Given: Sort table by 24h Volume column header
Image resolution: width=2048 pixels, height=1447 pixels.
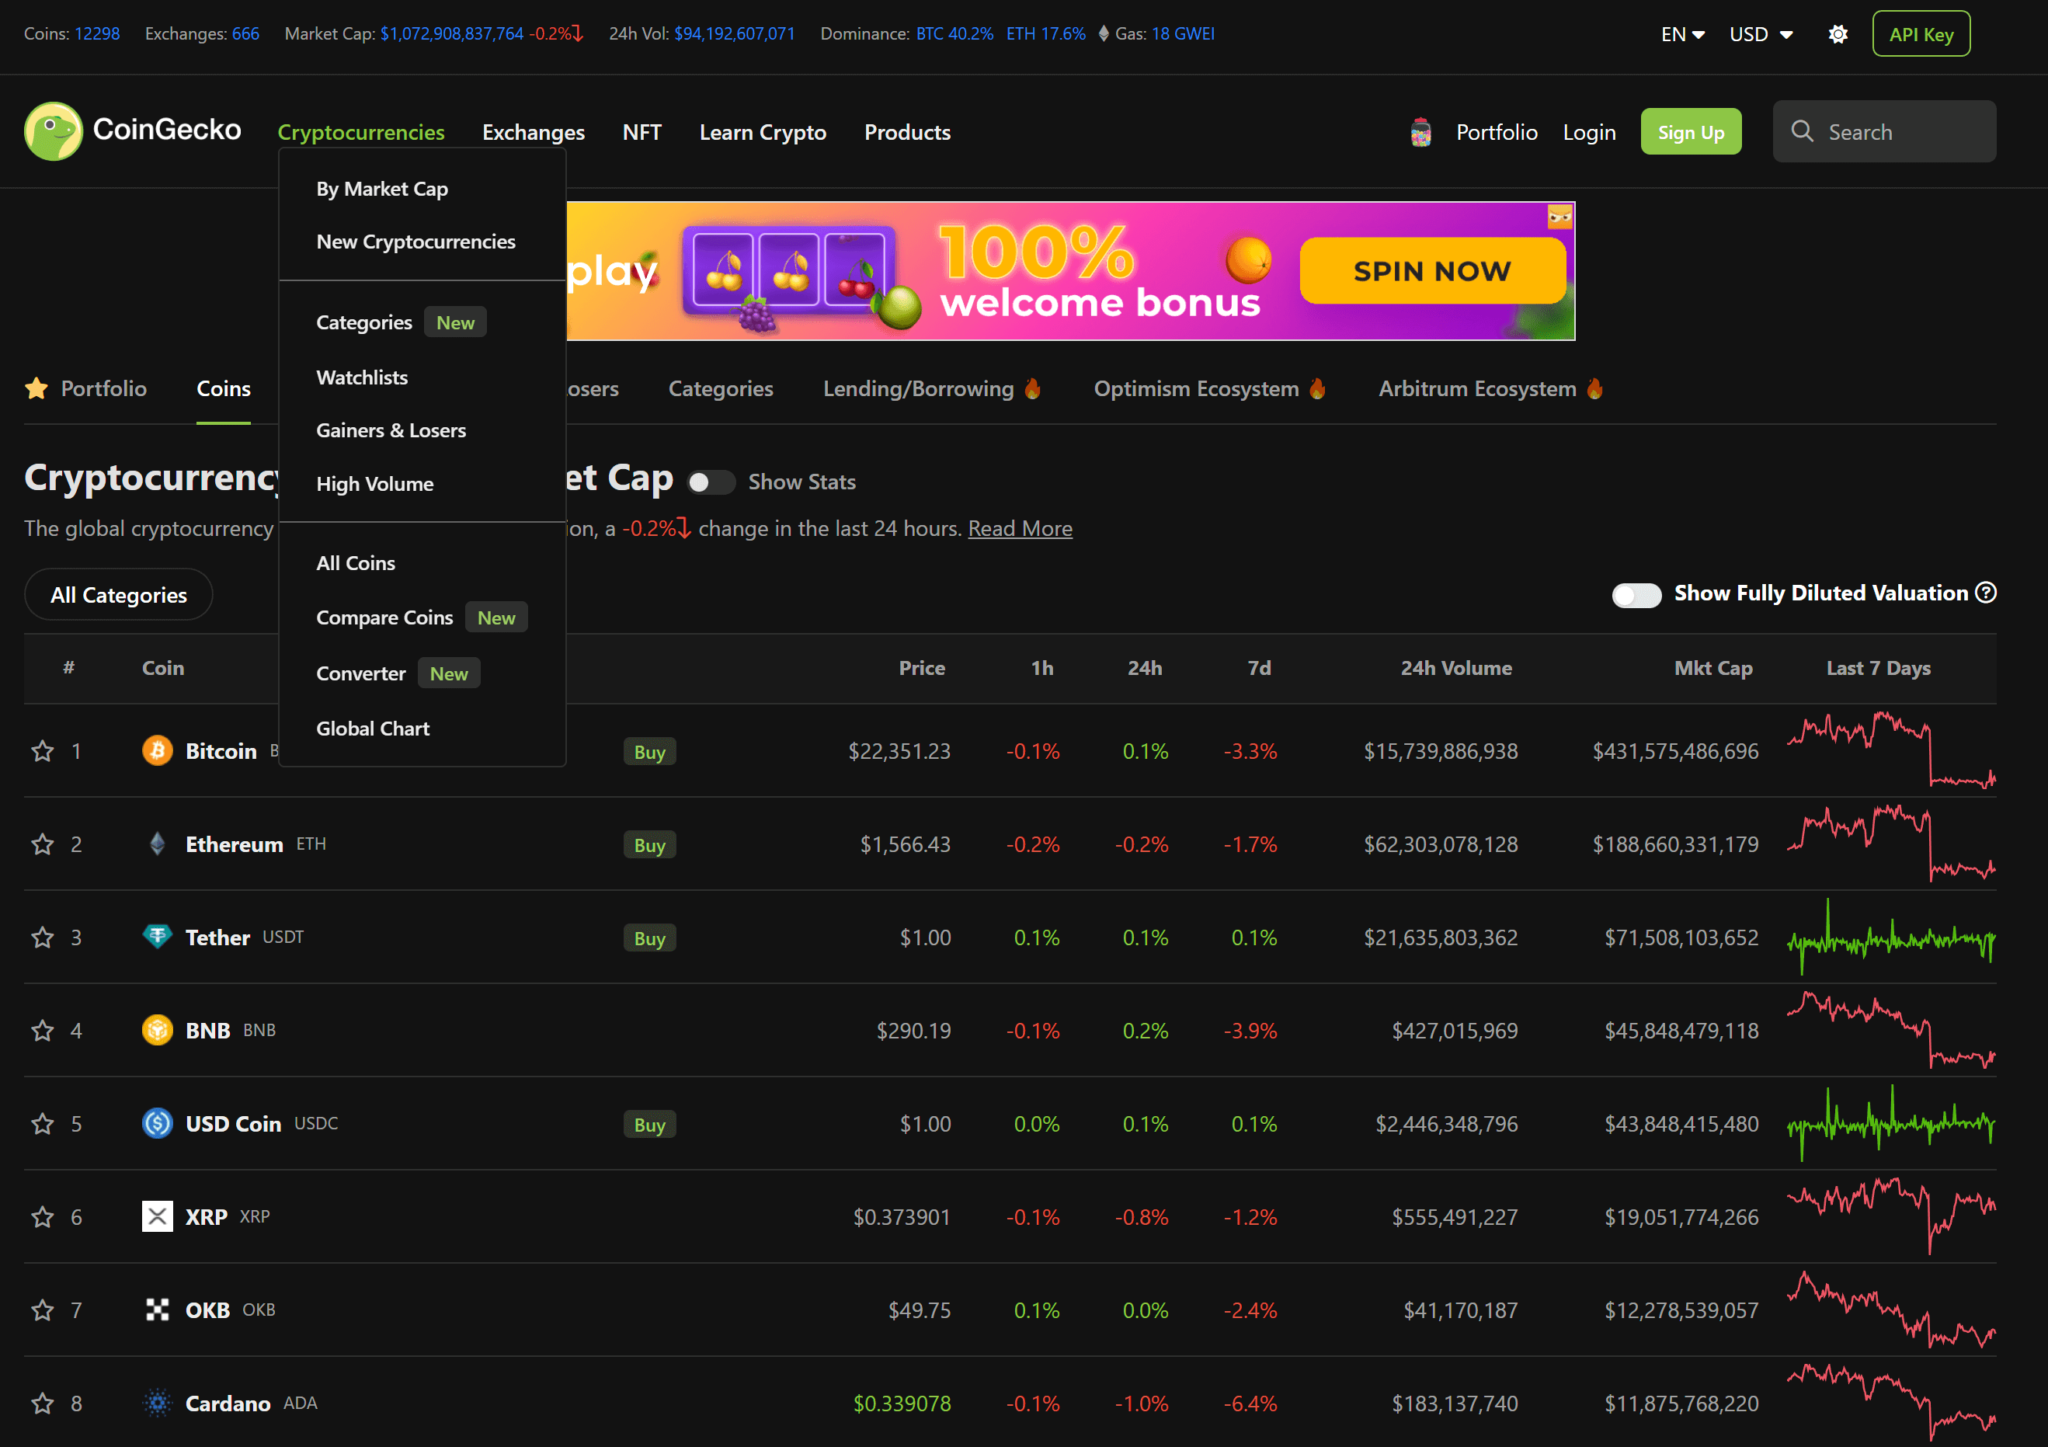Looking at the screenshot, I should pos(1456,668).
